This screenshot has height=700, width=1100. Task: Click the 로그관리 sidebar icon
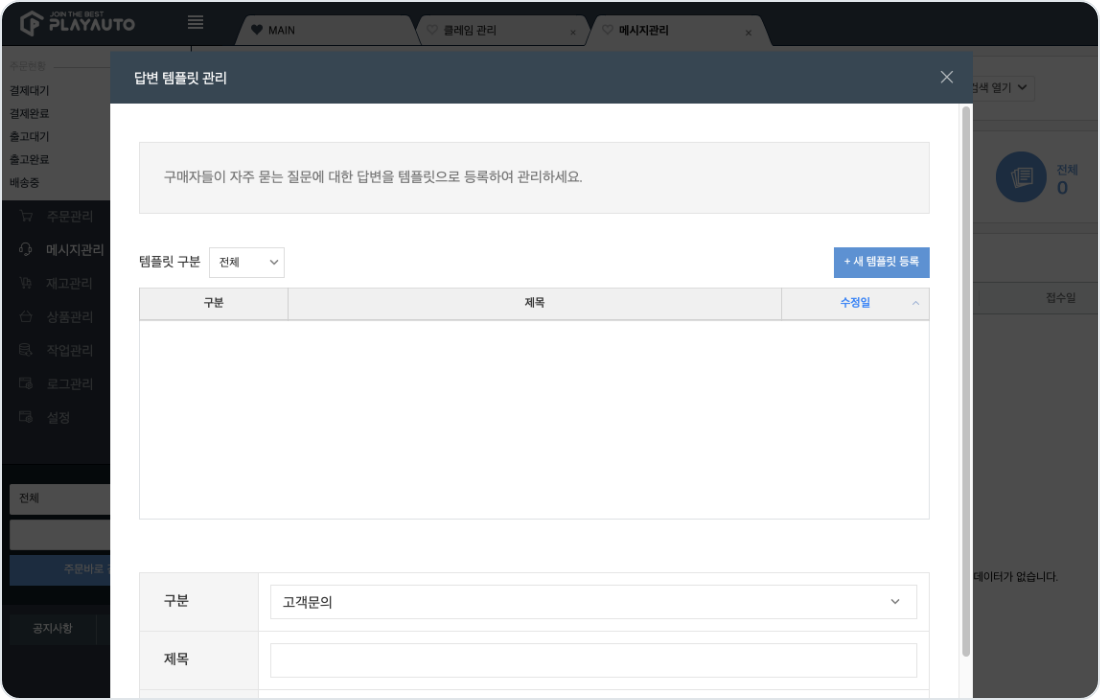pyautogui.click(x=26, y=384)
